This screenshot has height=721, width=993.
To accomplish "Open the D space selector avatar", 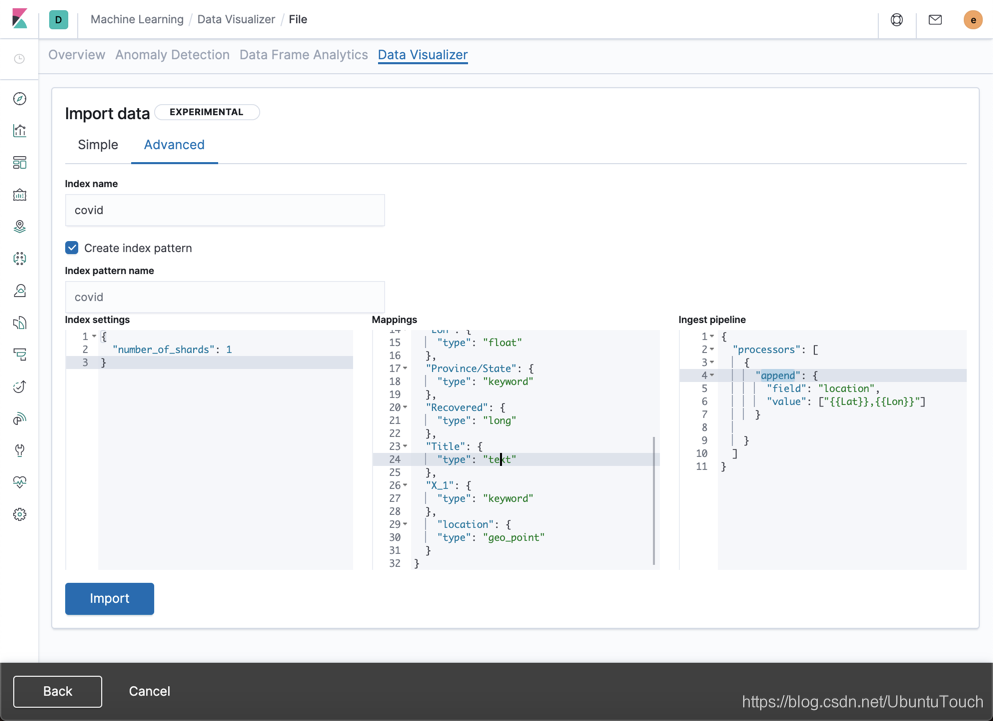I will point(58,20).
